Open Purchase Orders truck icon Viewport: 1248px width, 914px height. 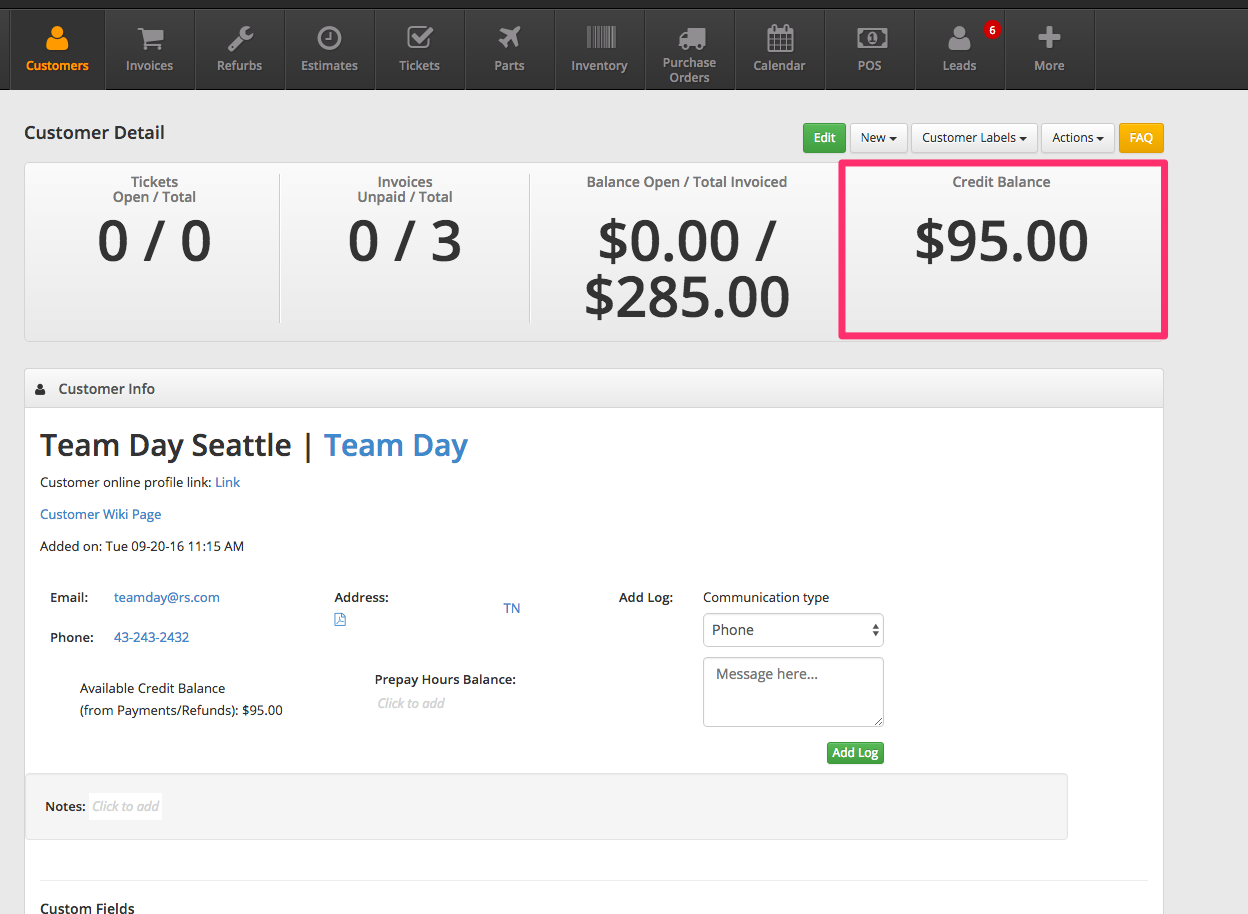[690, 39]
